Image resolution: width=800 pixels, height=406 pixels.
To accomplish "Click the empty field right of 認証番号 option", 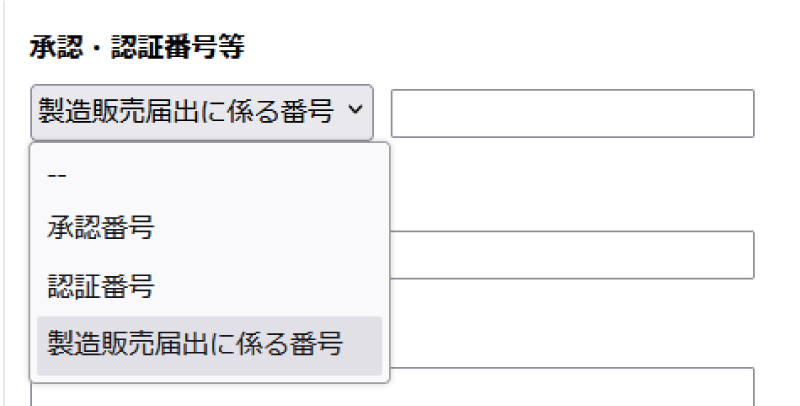I will [571, 255].
